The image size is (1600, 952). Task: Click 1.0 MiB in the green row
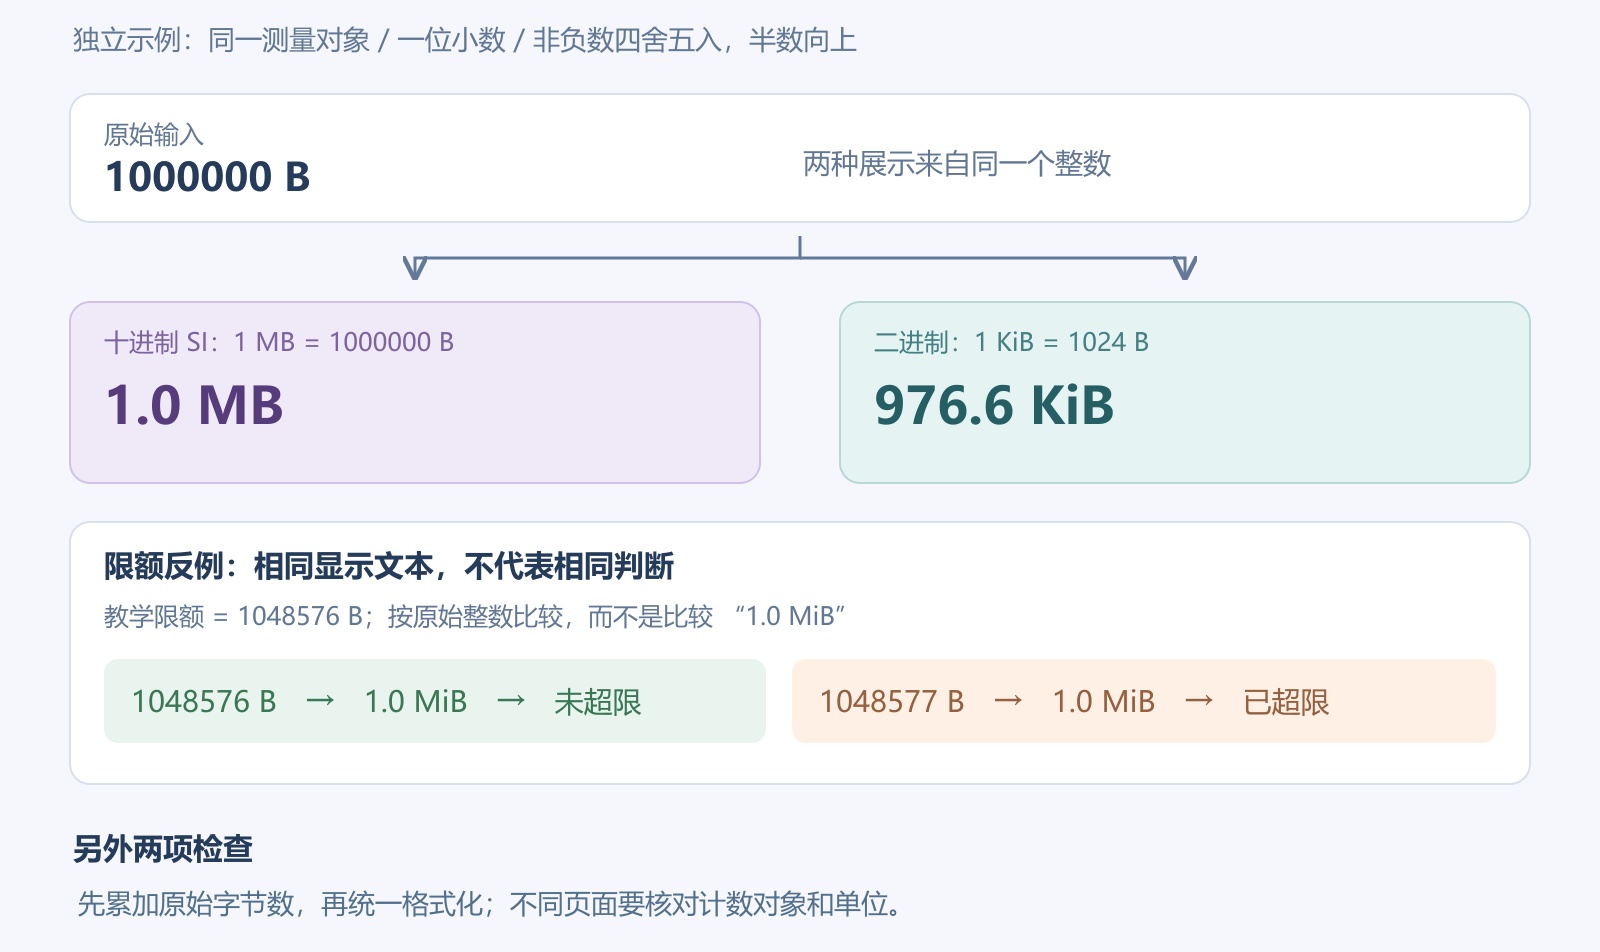coord(416,701)
